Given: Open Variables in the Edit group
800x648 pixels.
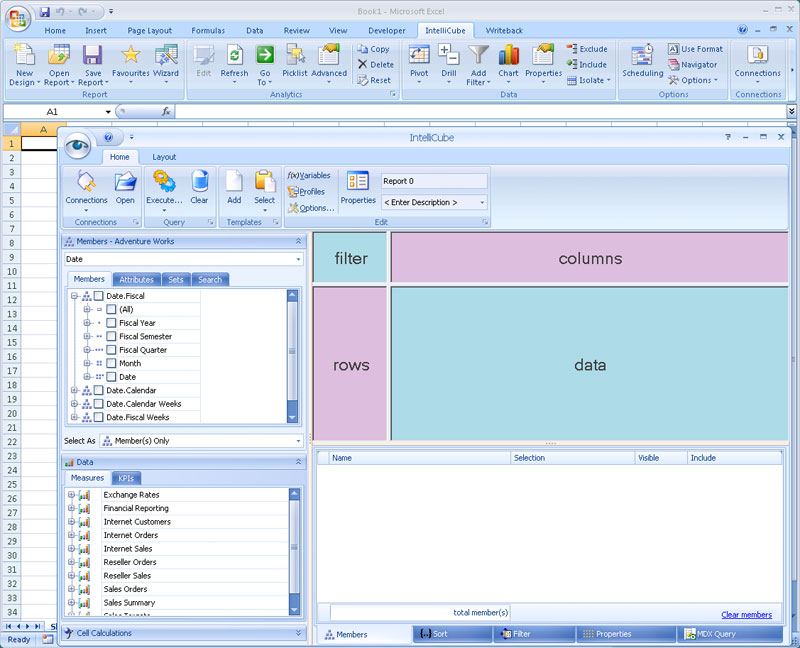Looking at the screenshot, I should 309,176.
